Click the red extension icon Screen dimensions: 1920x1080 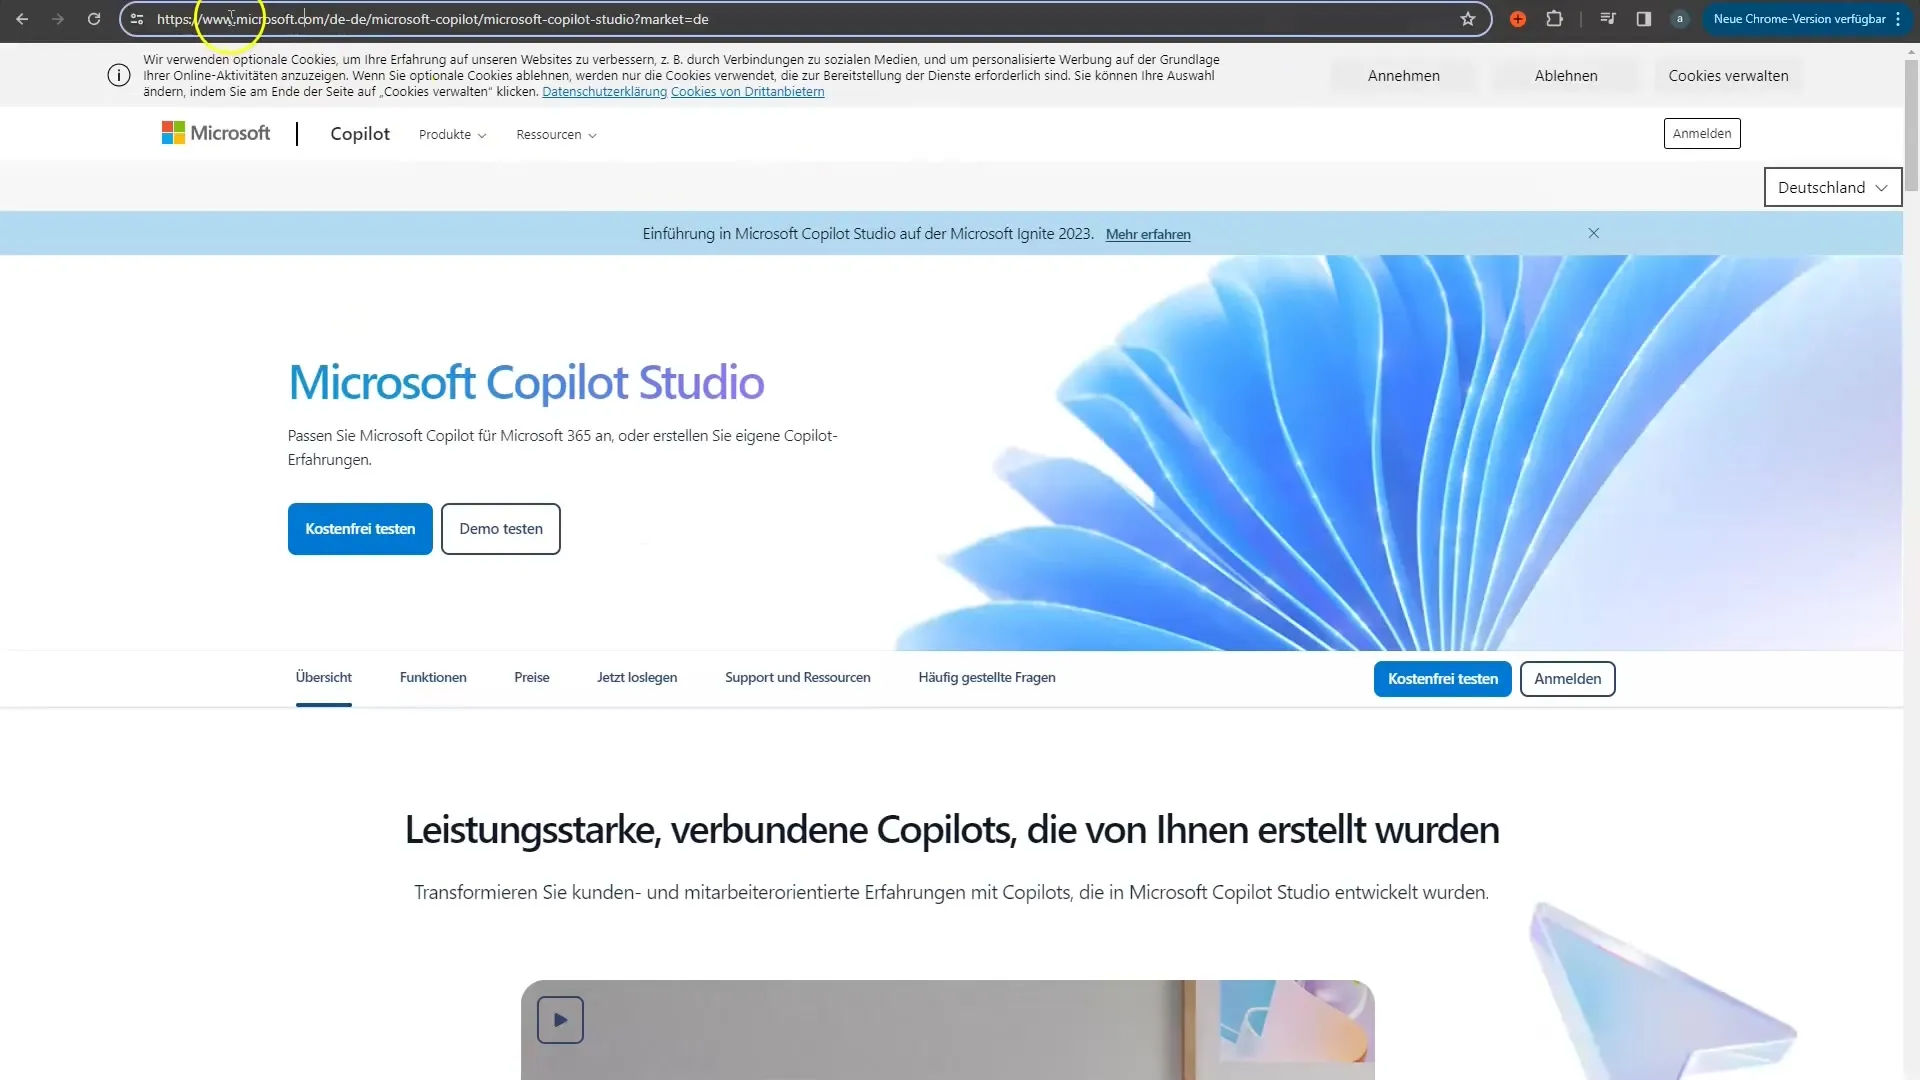tap(1518, 19)
